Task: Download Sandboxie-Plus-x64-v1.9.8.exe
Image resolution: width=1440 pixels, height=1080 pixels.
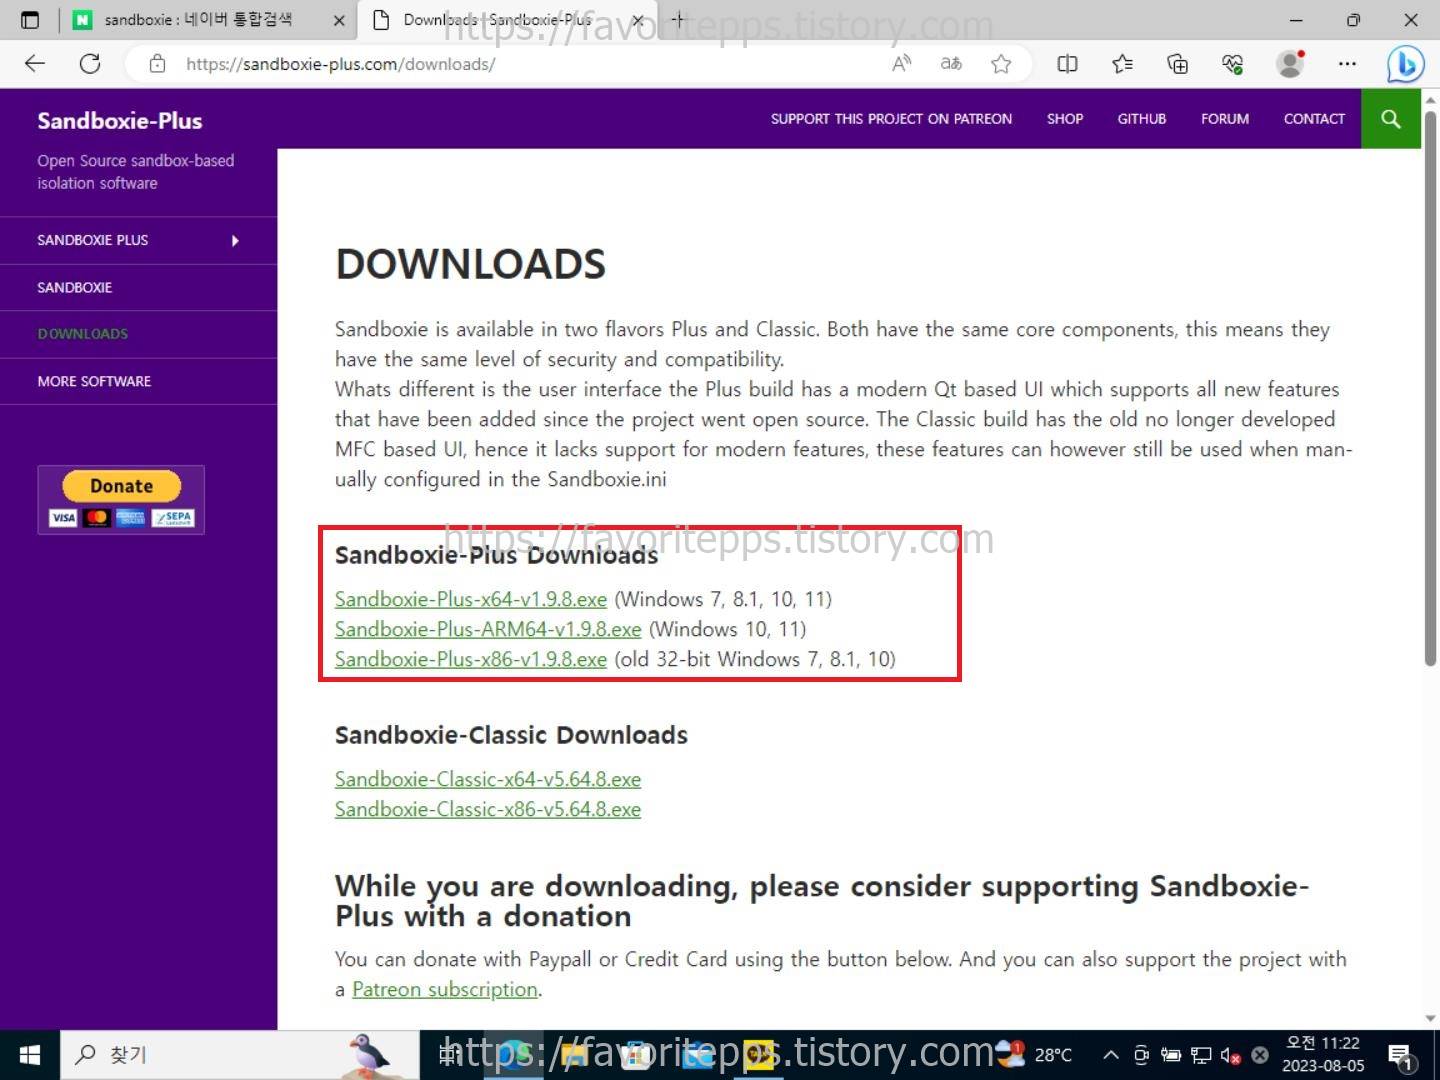Action: coord(471,599)
